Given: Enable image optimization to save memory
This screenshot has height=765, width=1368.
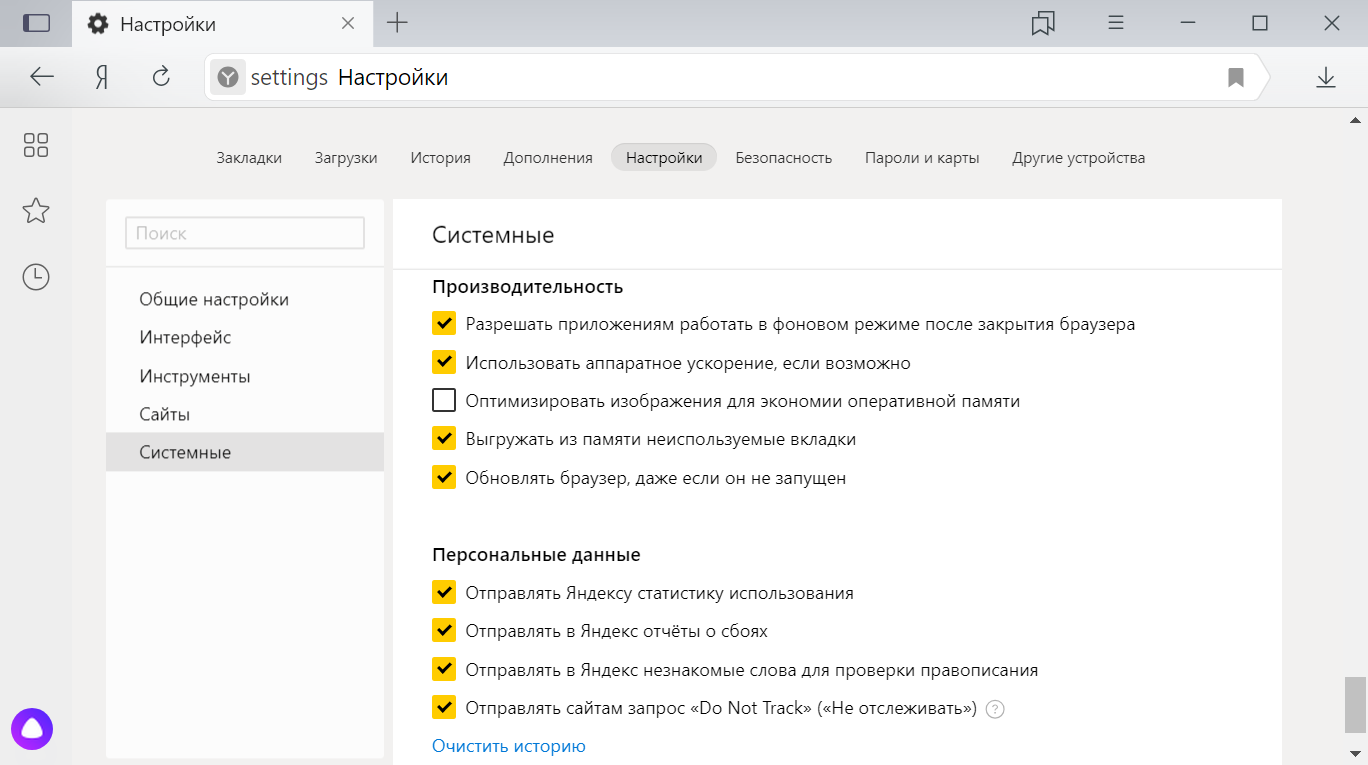Looking at the screenshot, I should 444,400.
